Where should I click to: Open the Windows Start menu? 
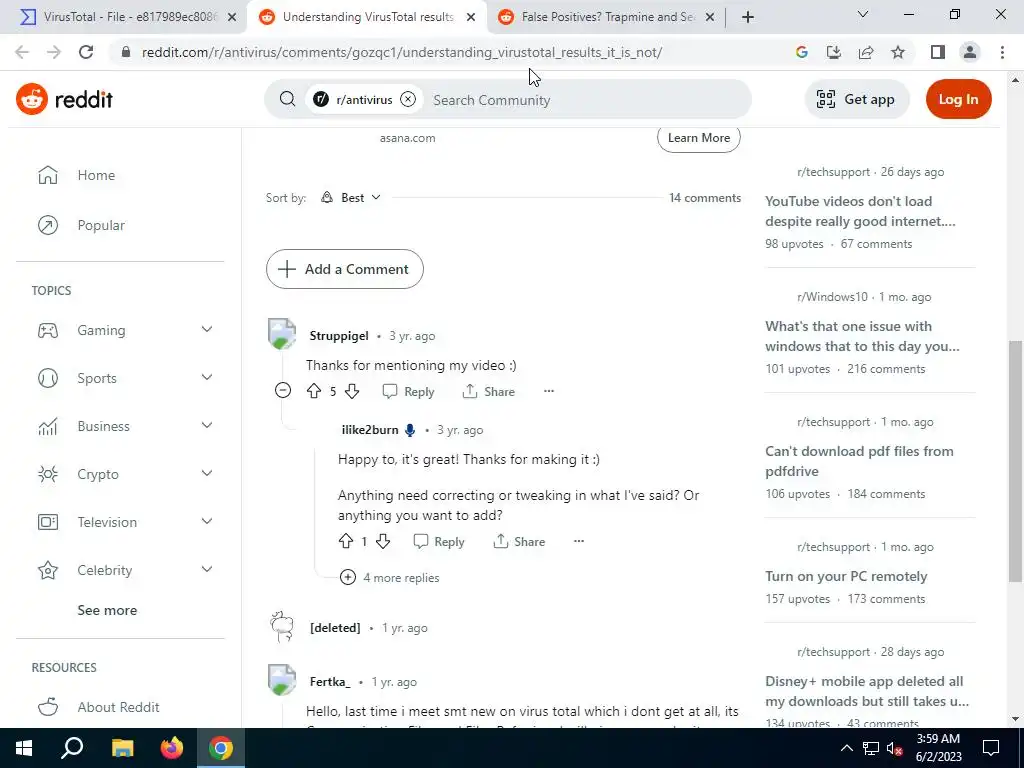pyautogui.click(x=24, y=748)
